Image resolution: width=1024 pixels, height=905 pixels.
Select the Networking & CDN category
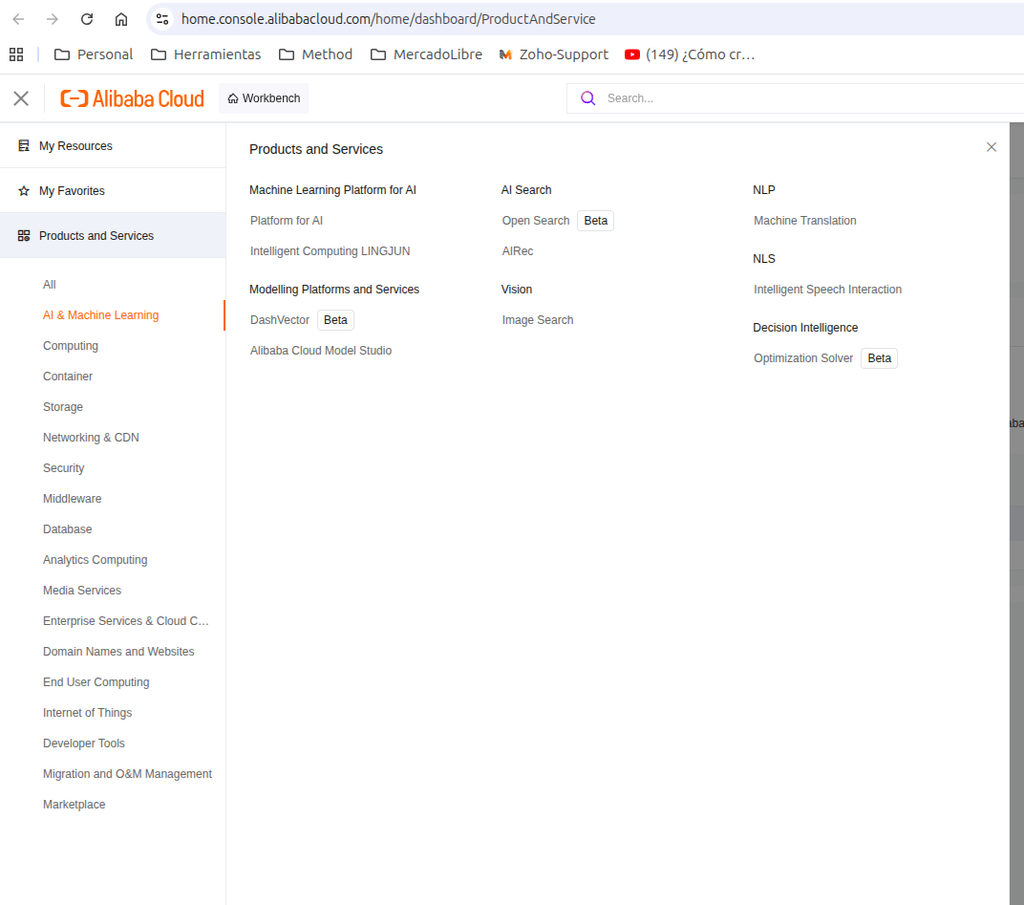[x=91, y=437]
